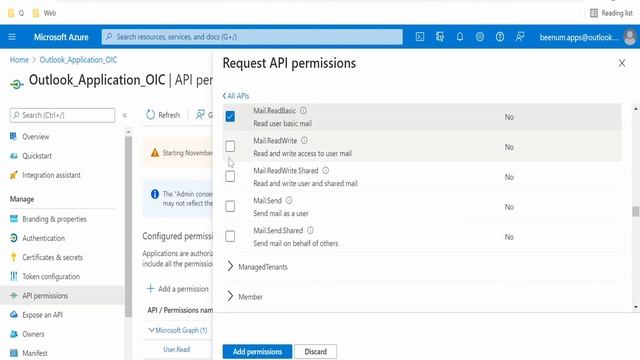Click the user account avatar
This screenshot has width=640, height=360.
(x=630, y=37)
